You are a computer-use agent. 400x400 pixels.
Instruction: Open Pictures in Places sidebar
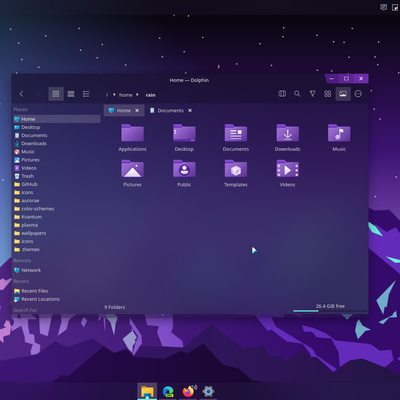[x=57, y=160]
